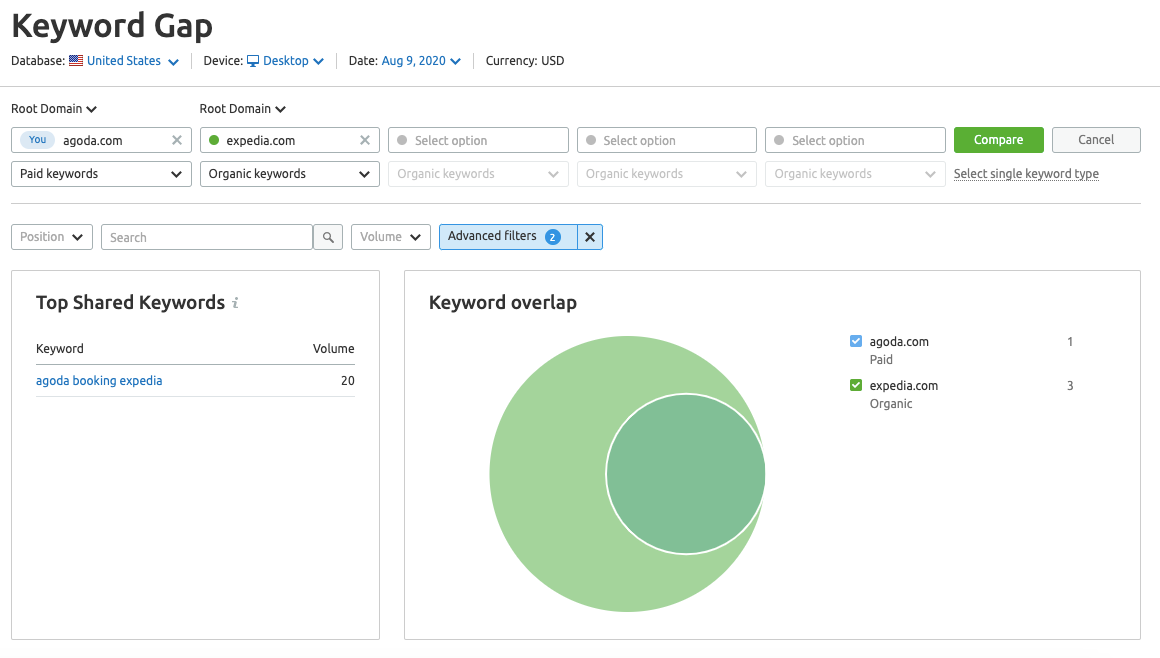Click the Top Shared Keywords heading
1160x658 pixels.
pyautogui.click(x=130, y=303)
